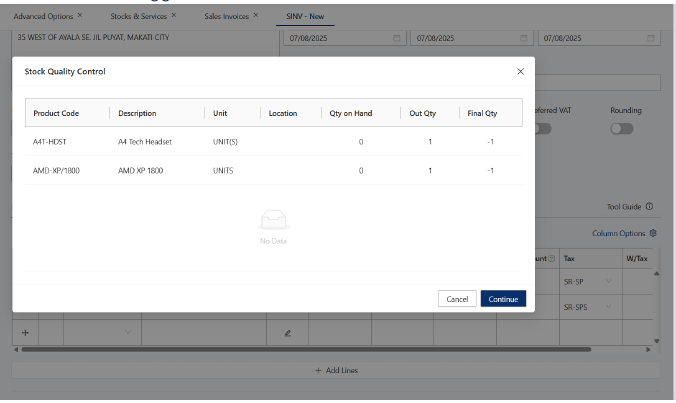The image size is (676, 403).
Task: Click scroll up arrow of table
Action: pyautogui.click(x=657, y=273)
